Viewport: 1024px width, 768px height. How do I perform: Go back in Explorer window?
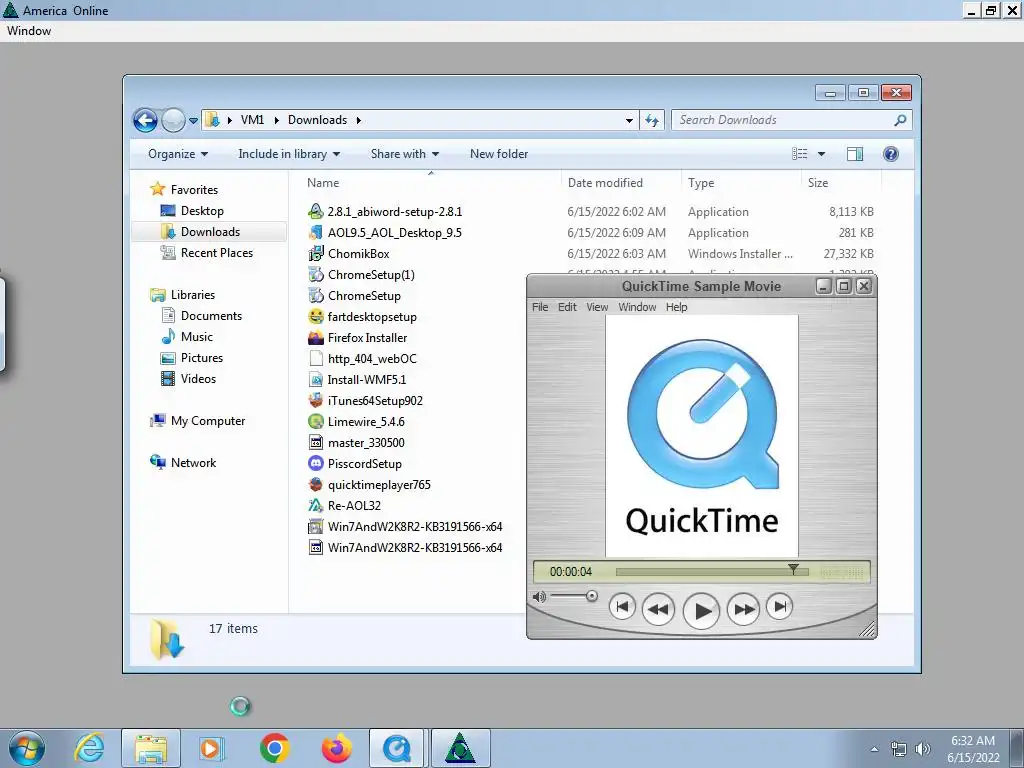(145, 120)
